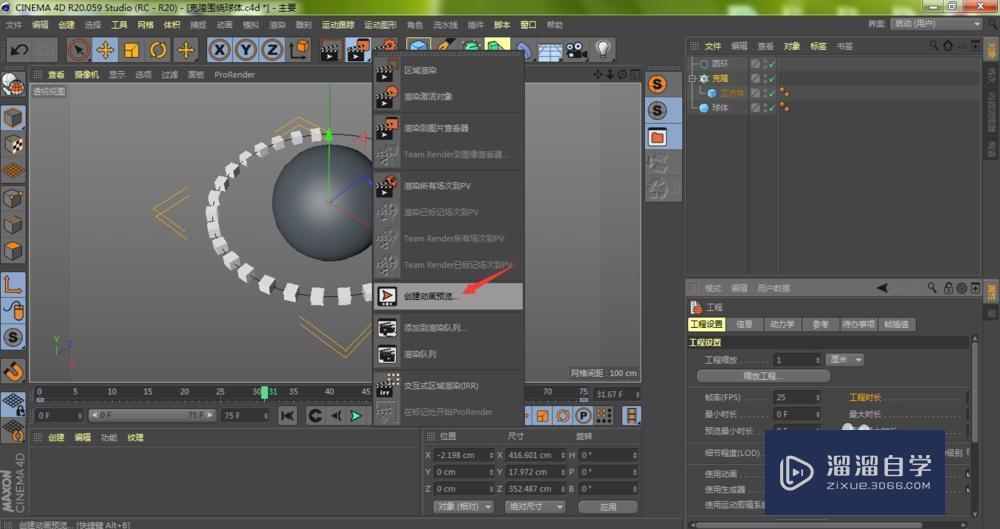Open the camera object icon

pyautogui.click(x=576, y=50)
